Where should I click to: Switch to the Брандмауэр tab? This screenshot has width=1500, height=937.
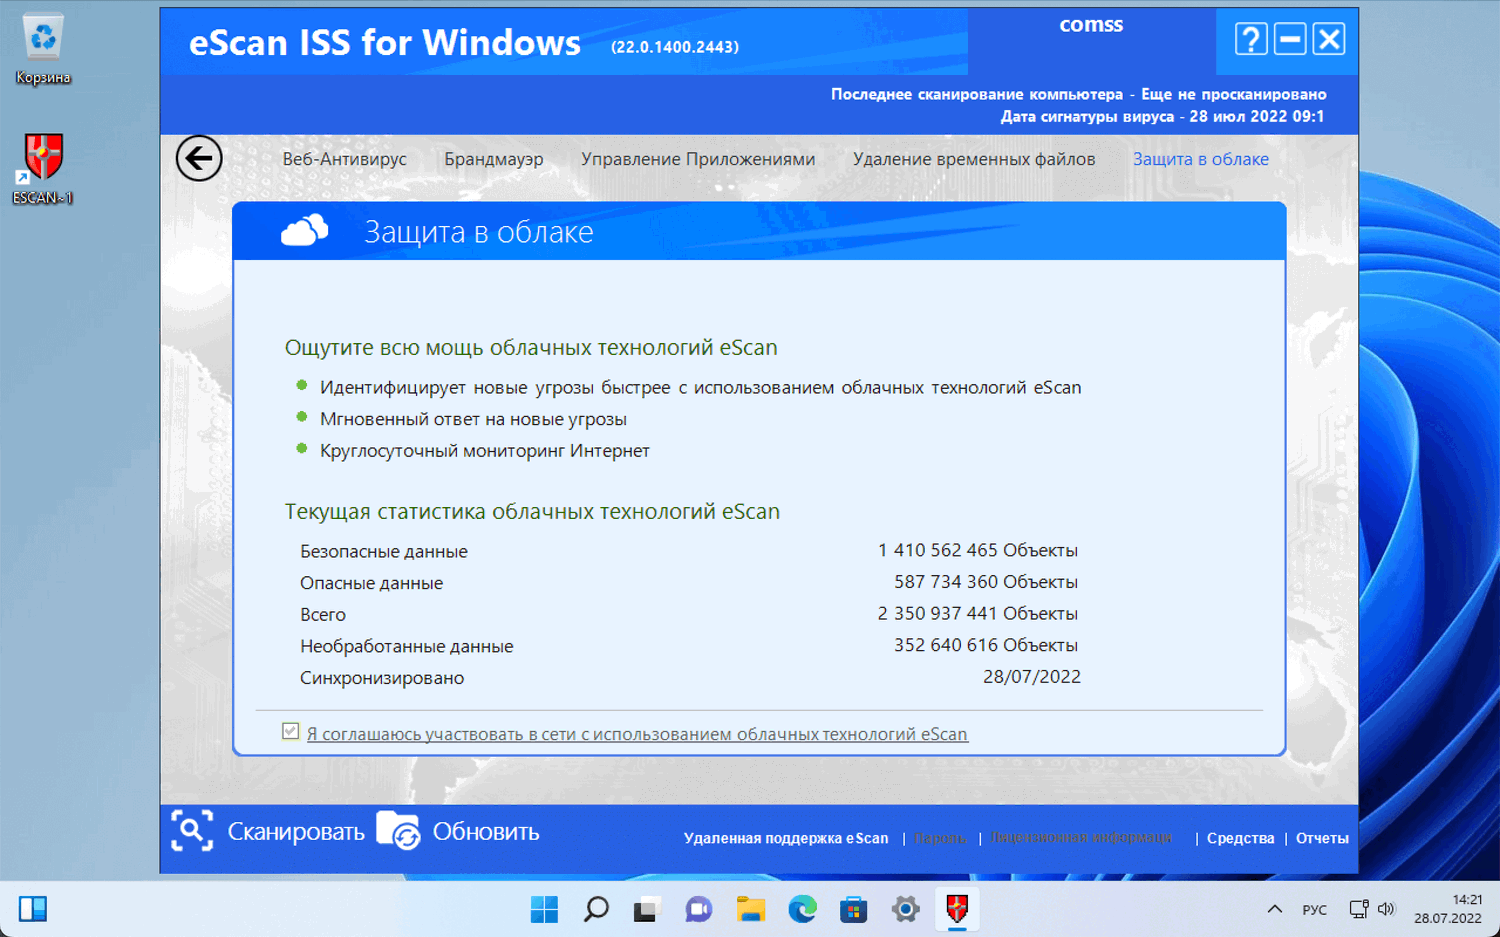(x=494, y=159)
